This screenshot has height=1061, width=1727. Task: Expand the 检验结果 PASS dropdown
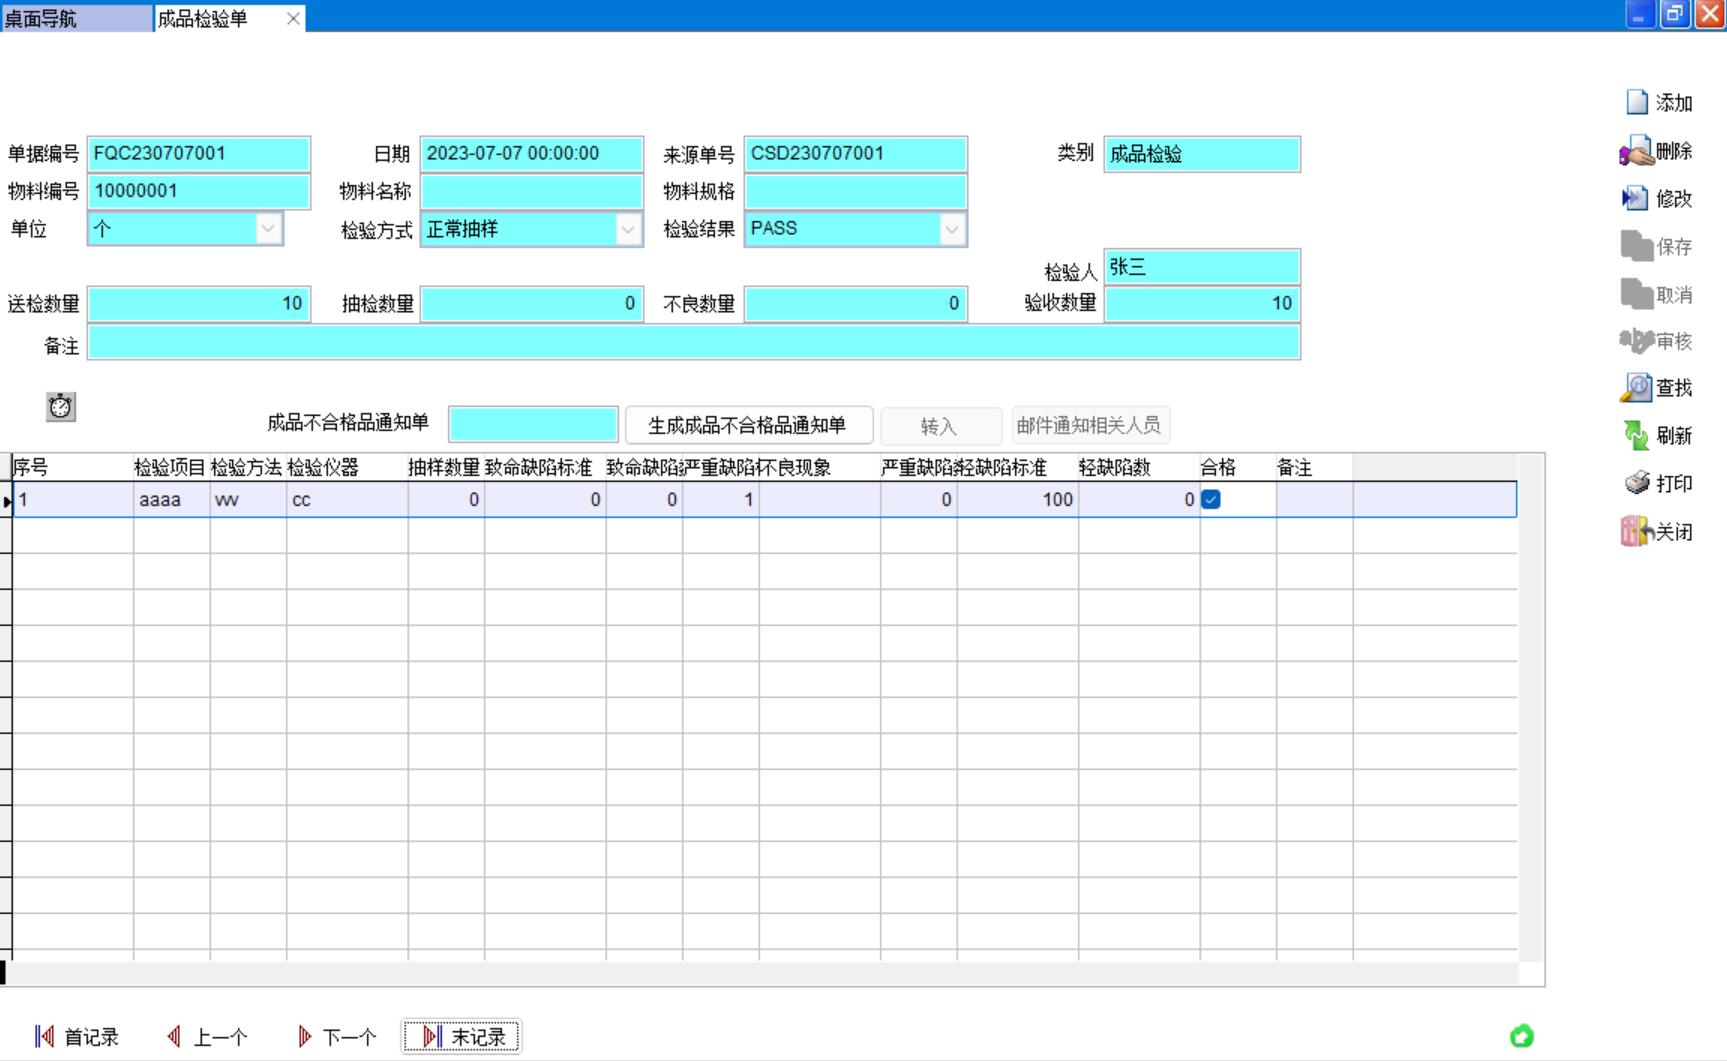(951, 230)
